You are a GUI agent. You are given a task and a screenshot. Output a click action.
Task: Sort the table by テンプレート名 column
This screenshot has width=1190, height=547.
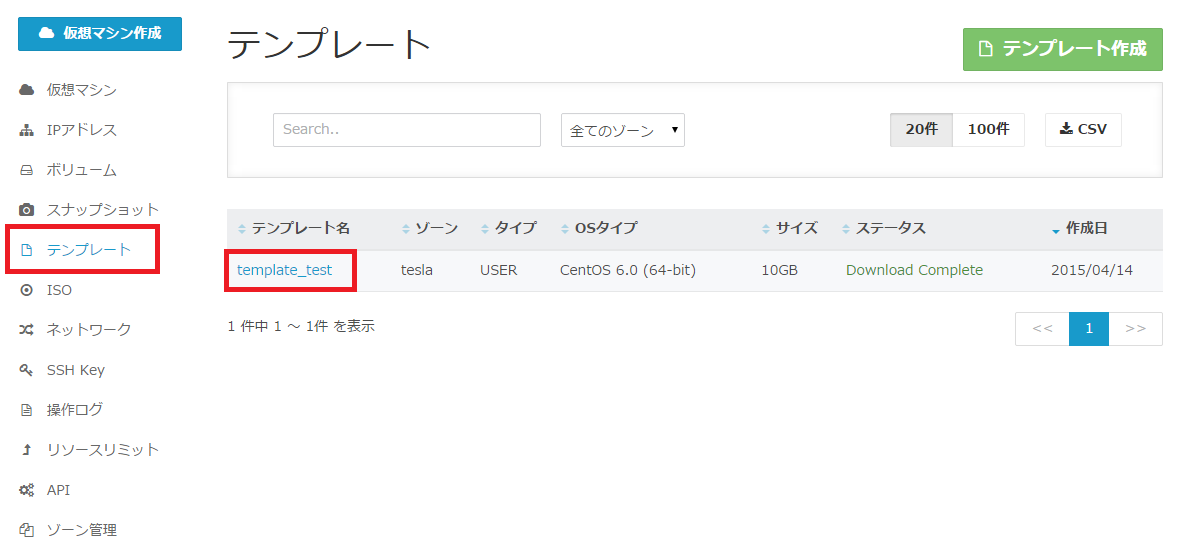pyautogui.click(x=300, y=229)
